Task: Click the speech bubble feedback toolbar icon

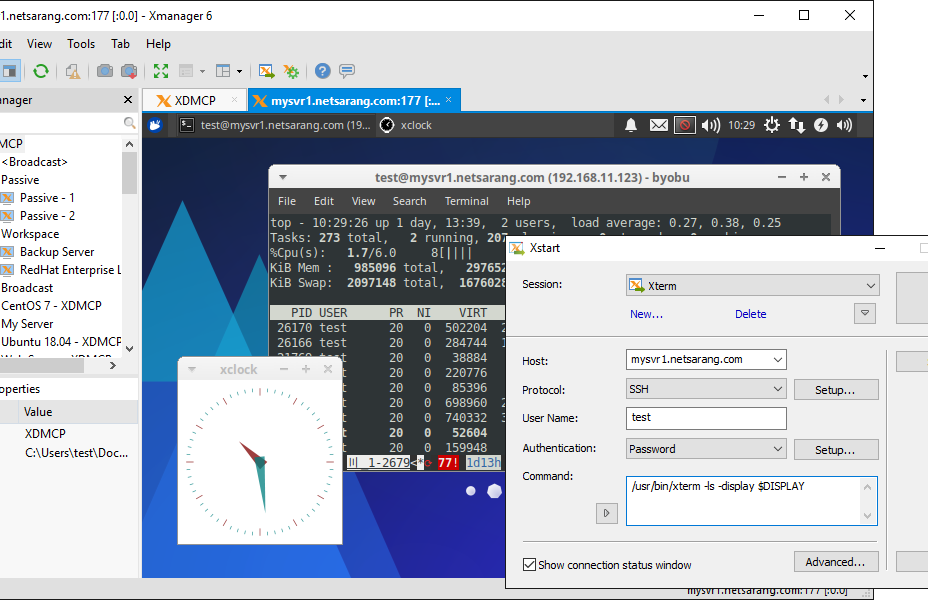Action: coord(347,71)
